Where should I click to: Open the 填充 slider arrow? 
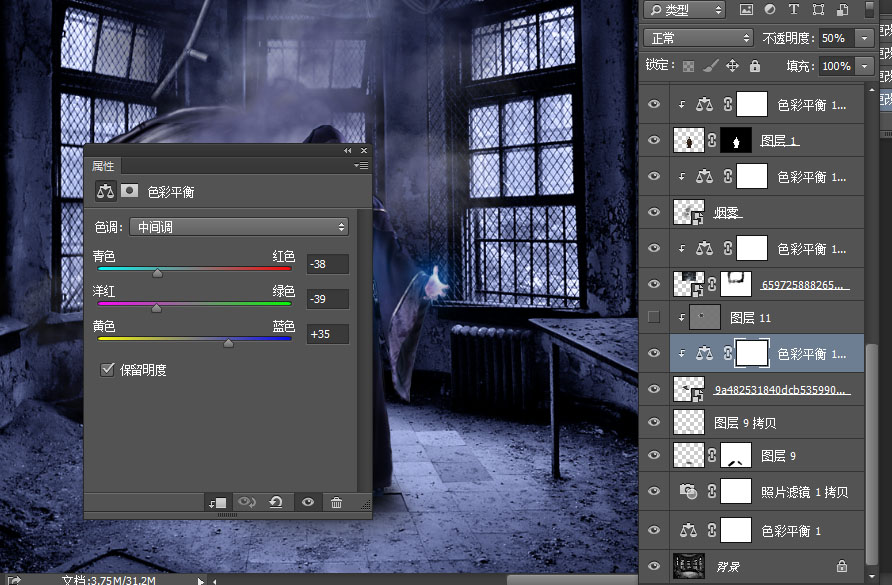(x=865, y=66)
